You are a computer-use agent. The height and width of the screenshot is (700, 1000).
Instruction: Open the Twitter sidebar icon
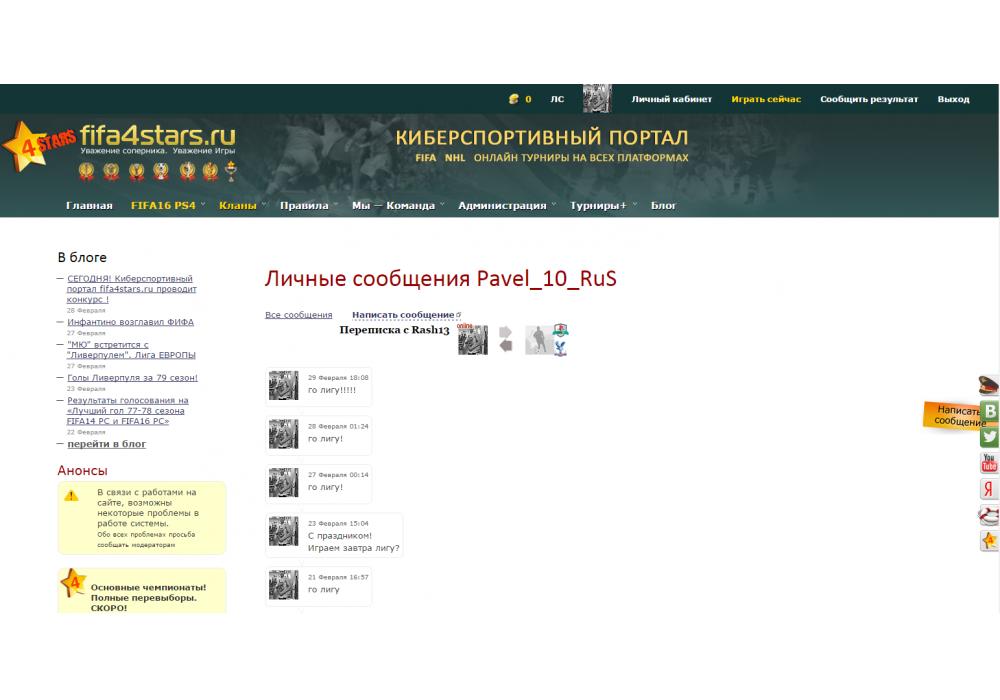pyautogui.click(x=990, y=437)
